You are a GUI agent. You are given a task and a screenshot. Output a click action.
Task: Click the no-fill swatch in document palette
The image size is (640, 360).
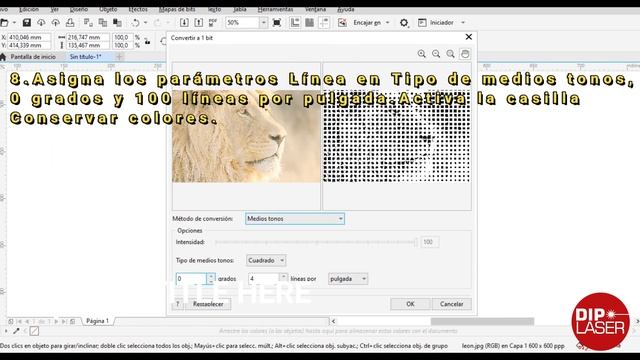[x=34, y=331]
